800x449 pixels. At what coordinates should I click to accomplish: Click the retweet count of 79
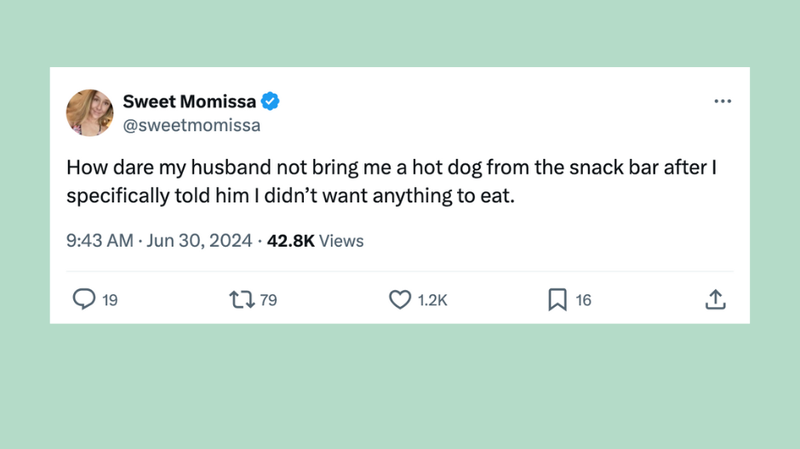pos(268,299)
